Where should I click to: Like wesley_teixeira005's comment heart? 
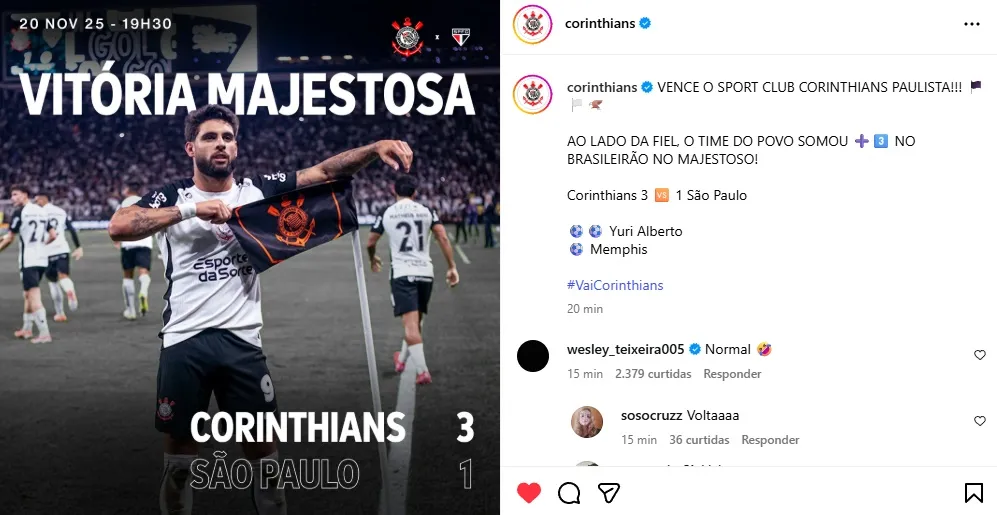[x=980, y=355]
